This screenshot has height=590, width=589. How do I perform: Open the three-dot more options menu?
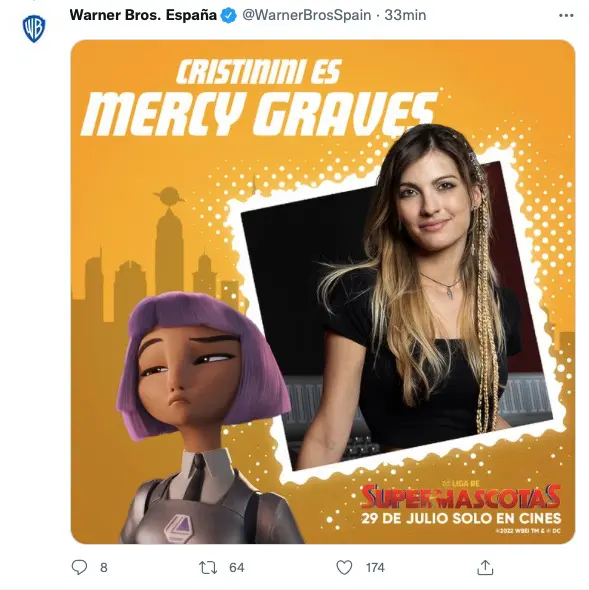point(566,15)
